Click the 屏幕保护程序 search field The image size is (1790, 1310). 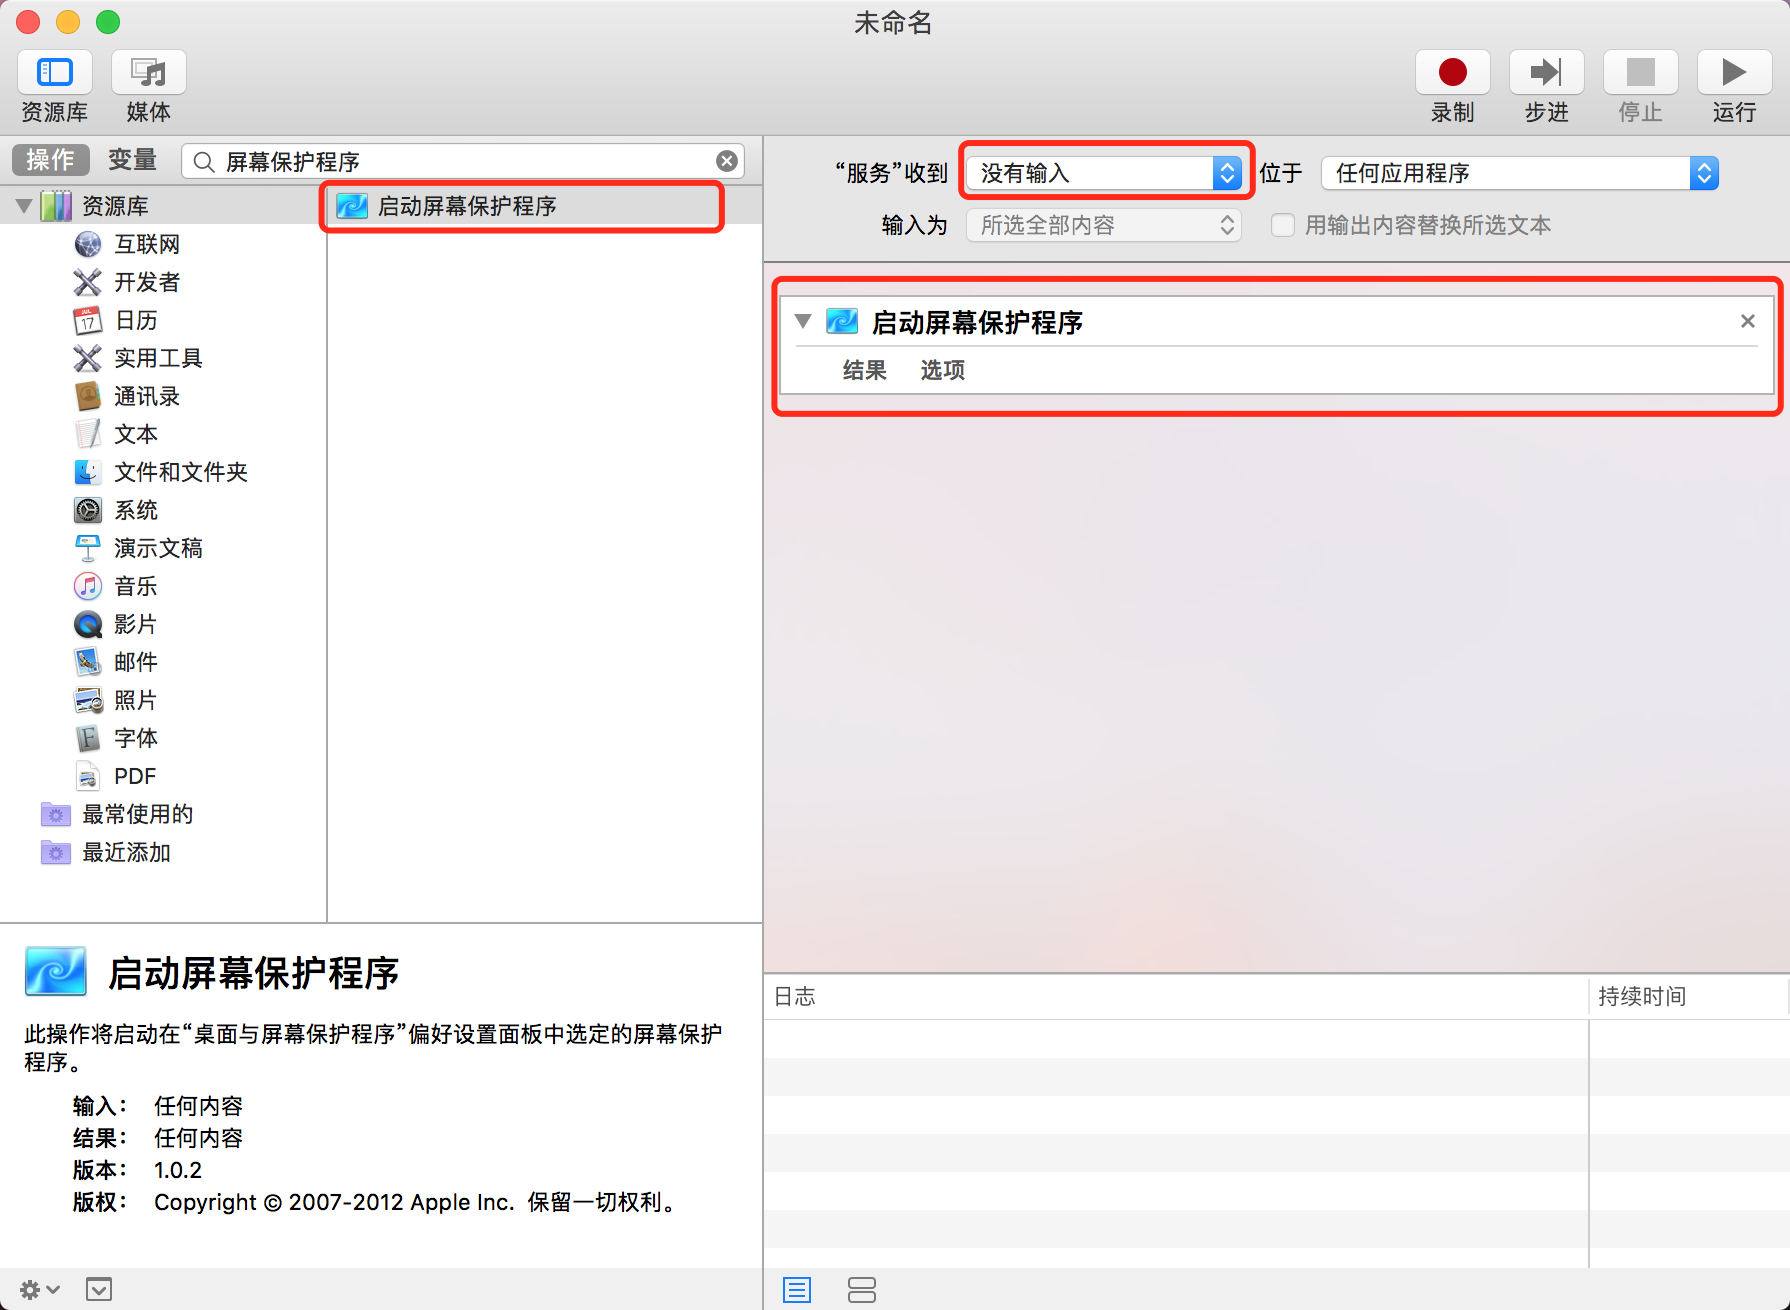(463, 161)
